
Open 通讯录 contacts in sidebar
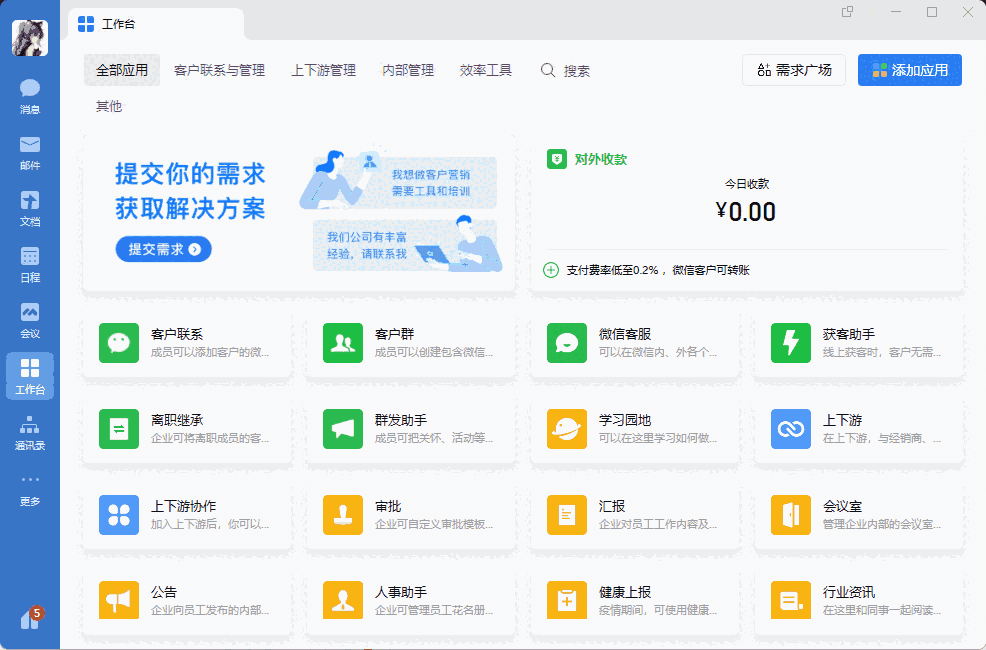30,431
